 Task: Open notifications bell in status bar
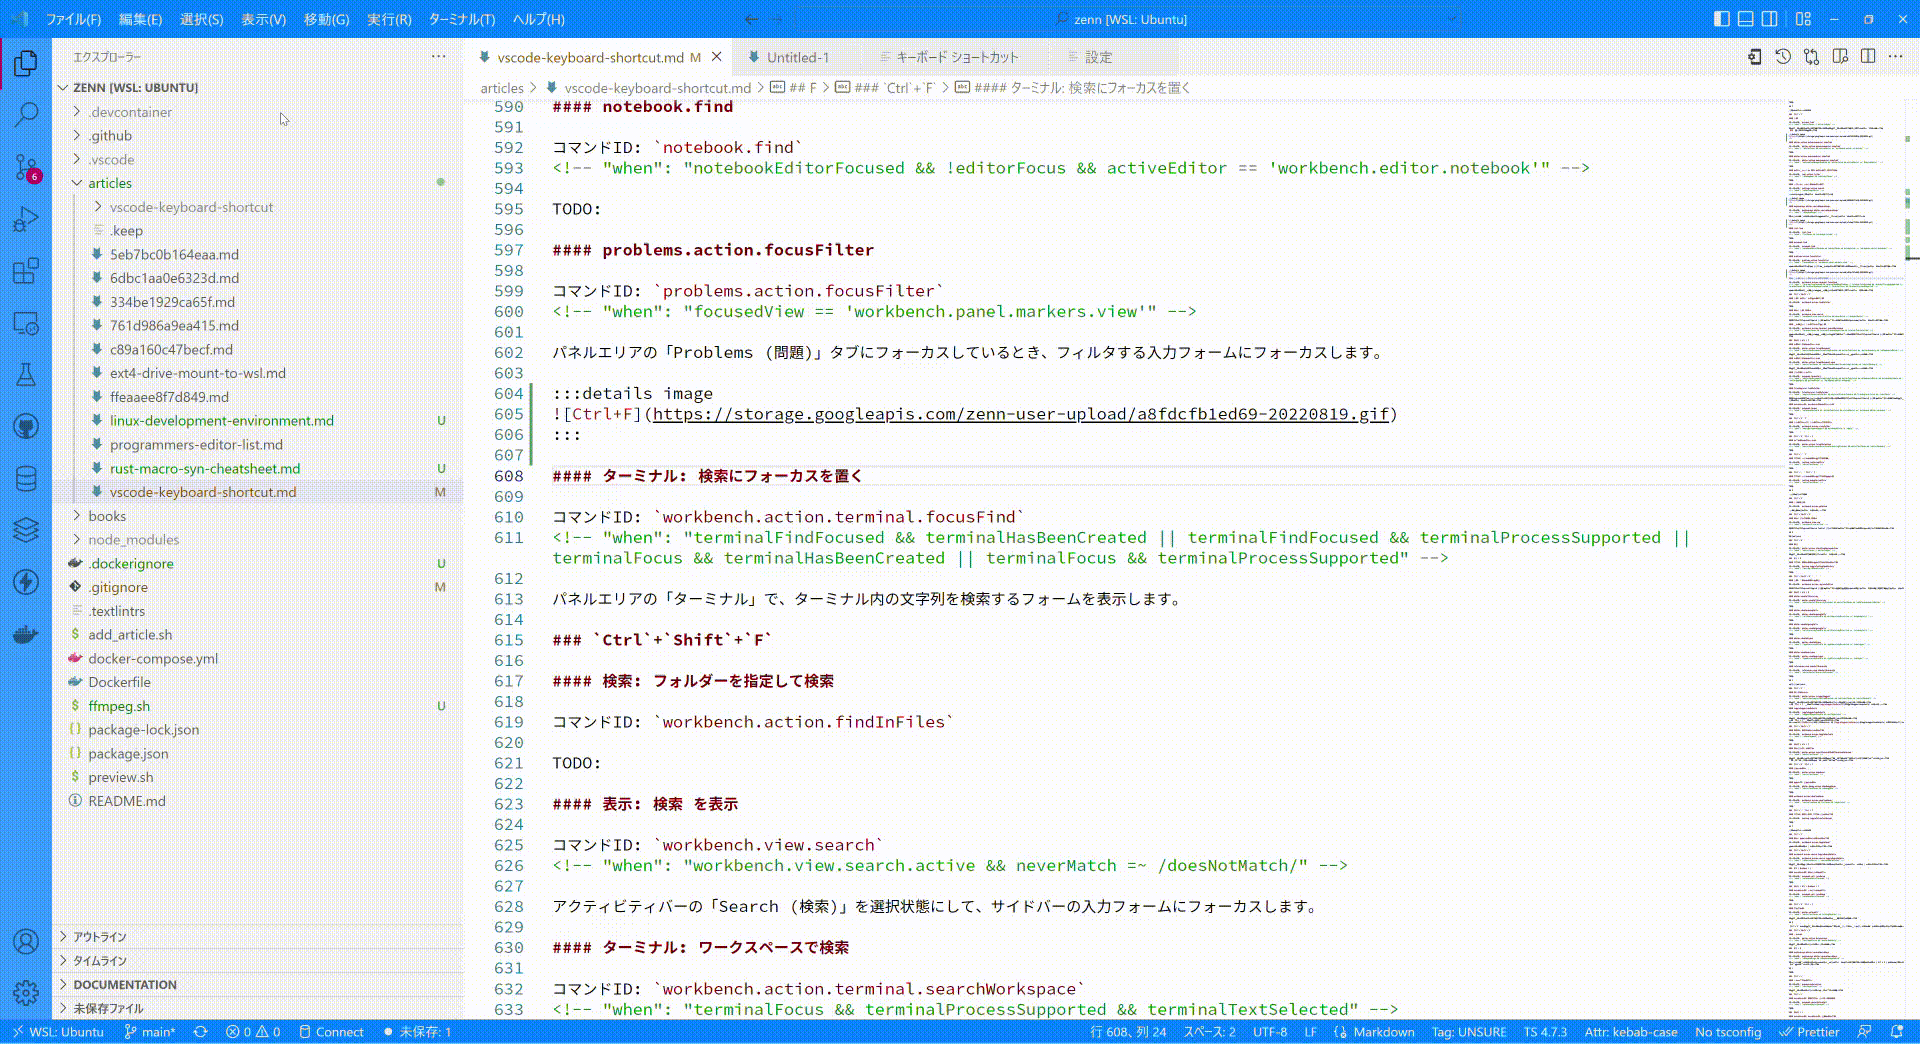click(1897, 1032)
